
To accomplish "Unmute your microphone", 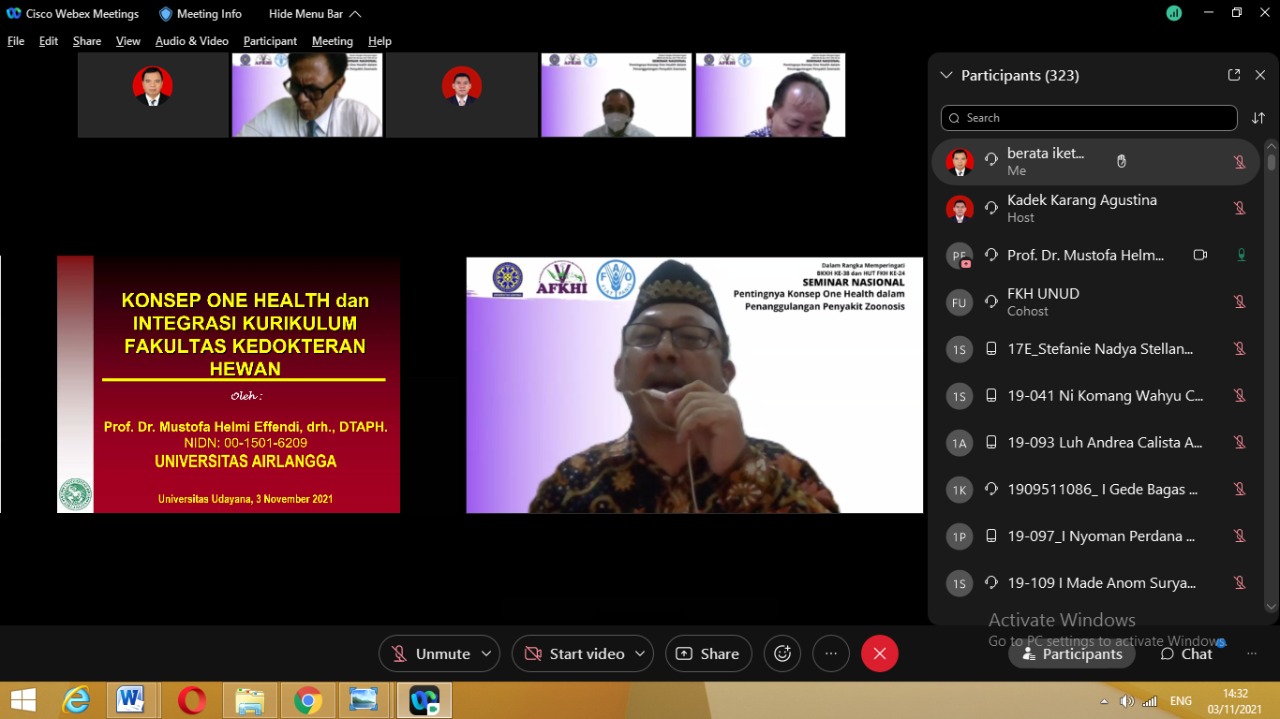I will (430, 654).
